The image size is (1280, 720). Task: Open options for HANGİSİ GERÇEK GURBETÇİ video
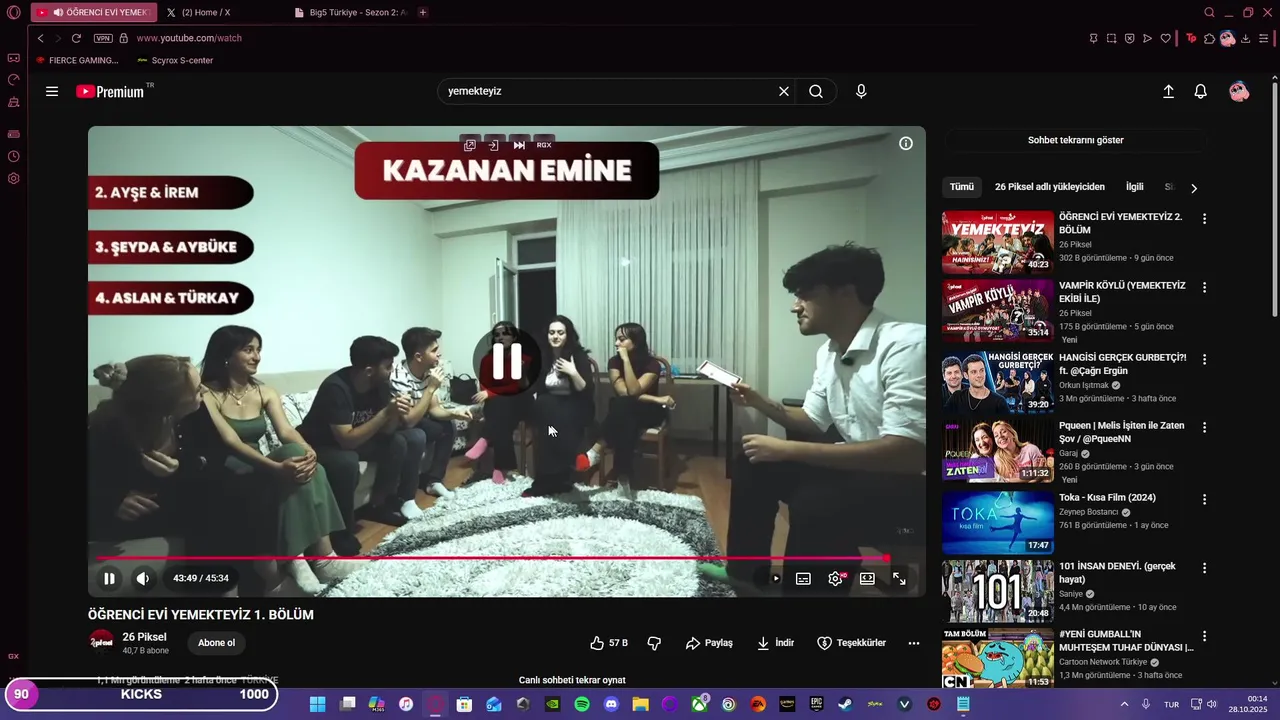click(1204, 359)
